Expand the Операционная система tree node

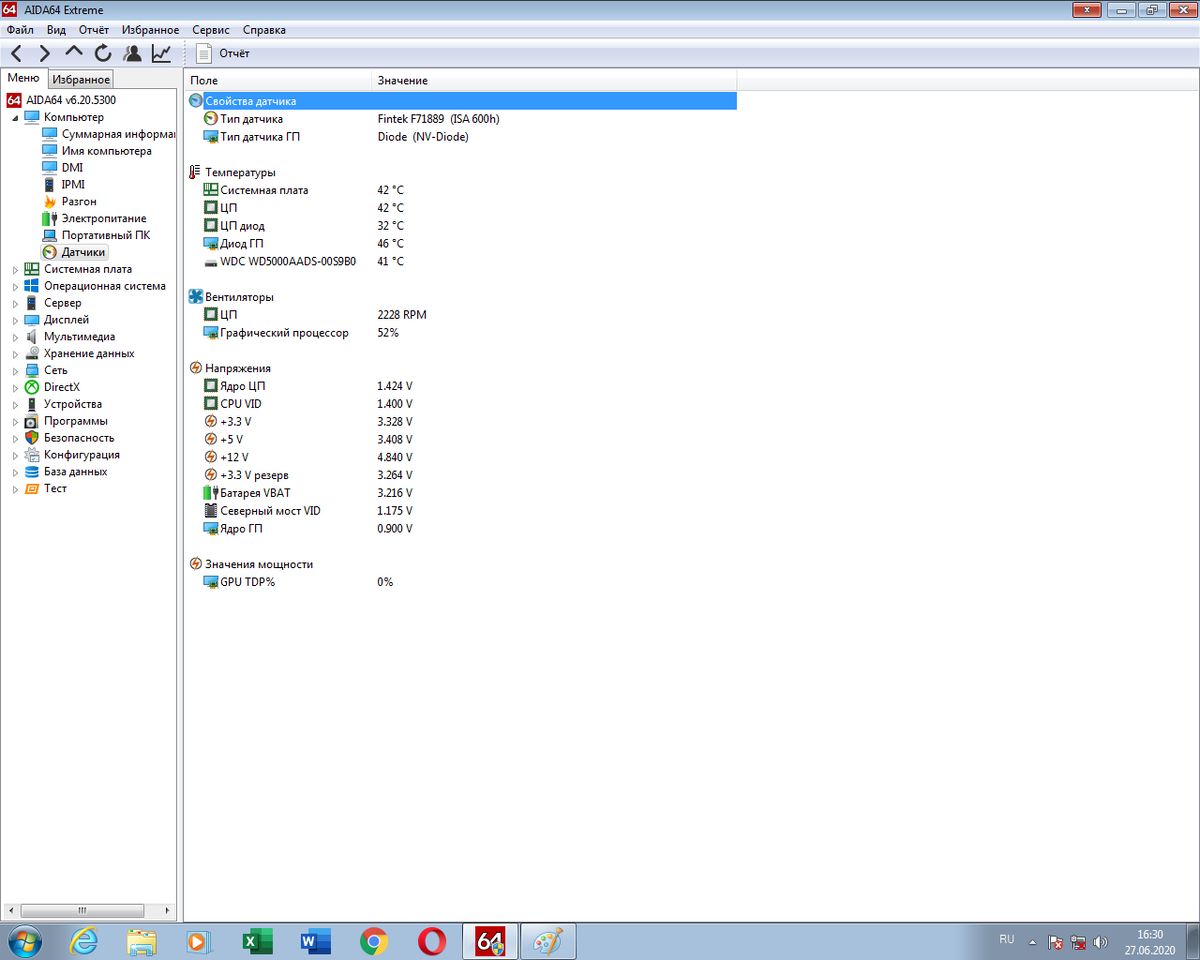pos(15,286)
